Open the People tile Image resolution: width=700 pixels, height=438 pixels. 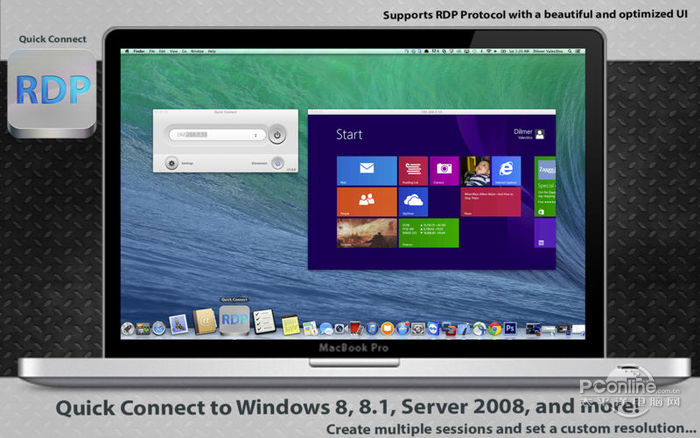[367, 202]
